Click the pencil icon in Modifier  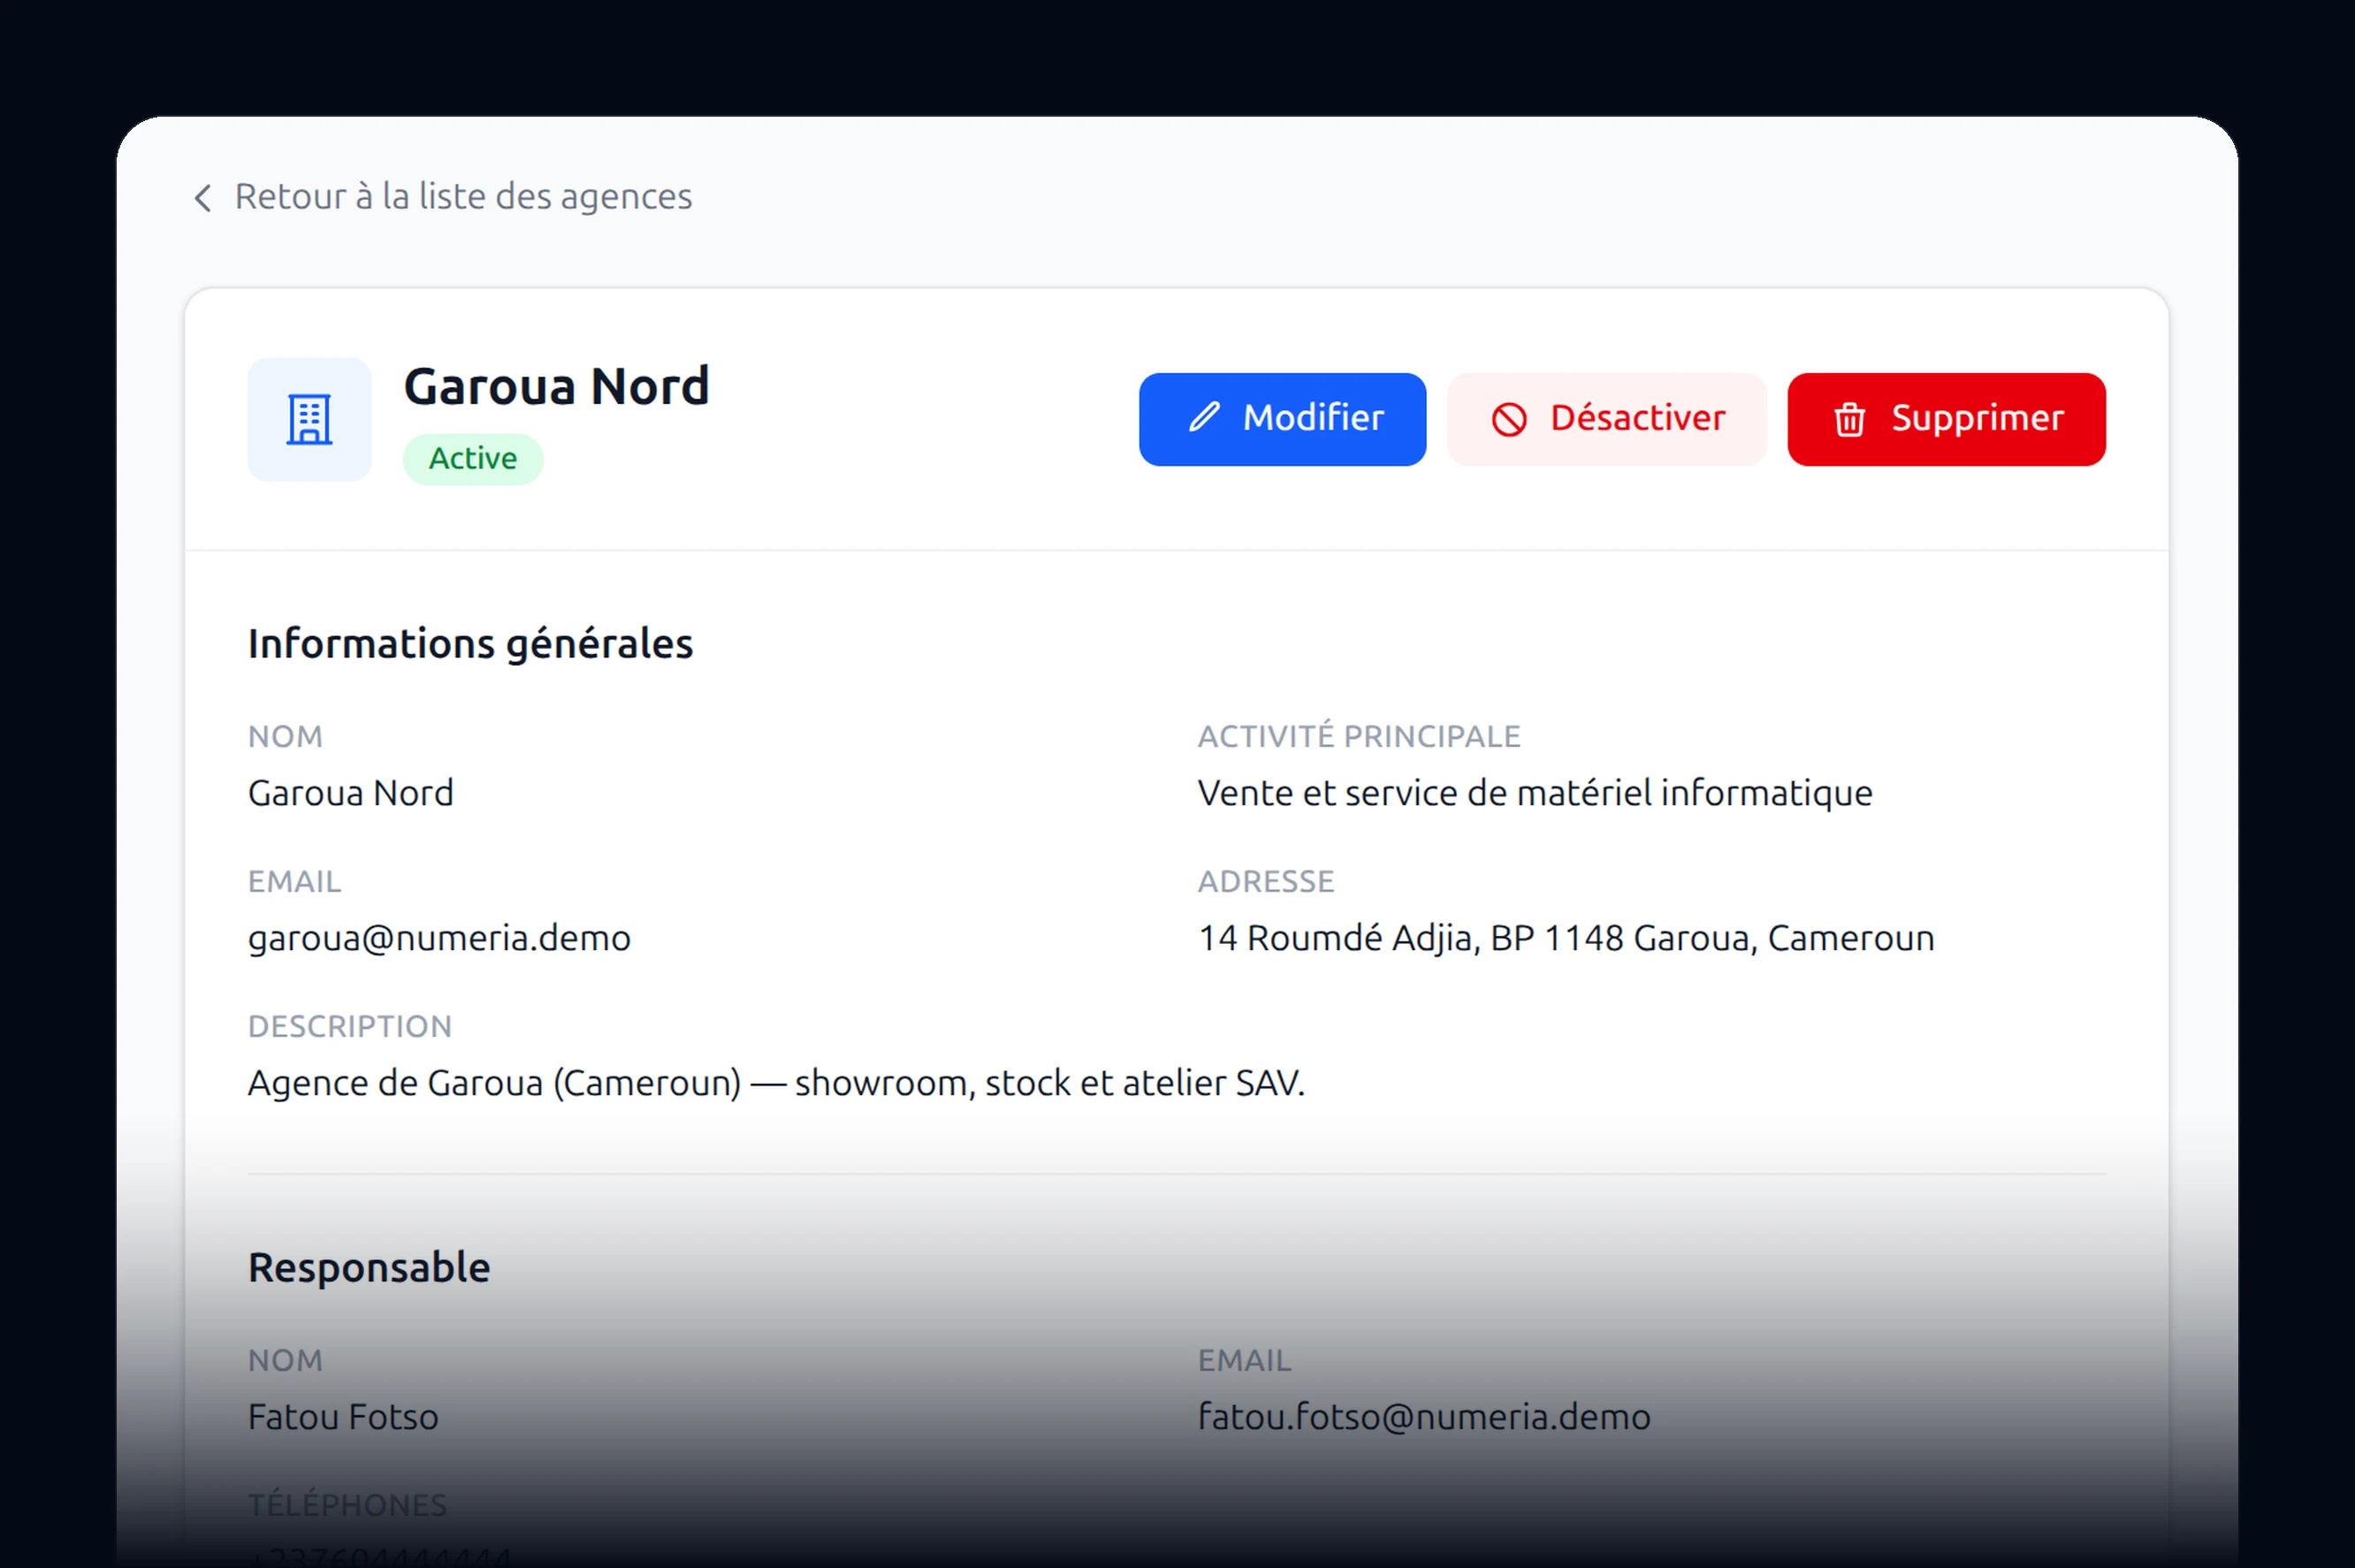point(1205,417)
